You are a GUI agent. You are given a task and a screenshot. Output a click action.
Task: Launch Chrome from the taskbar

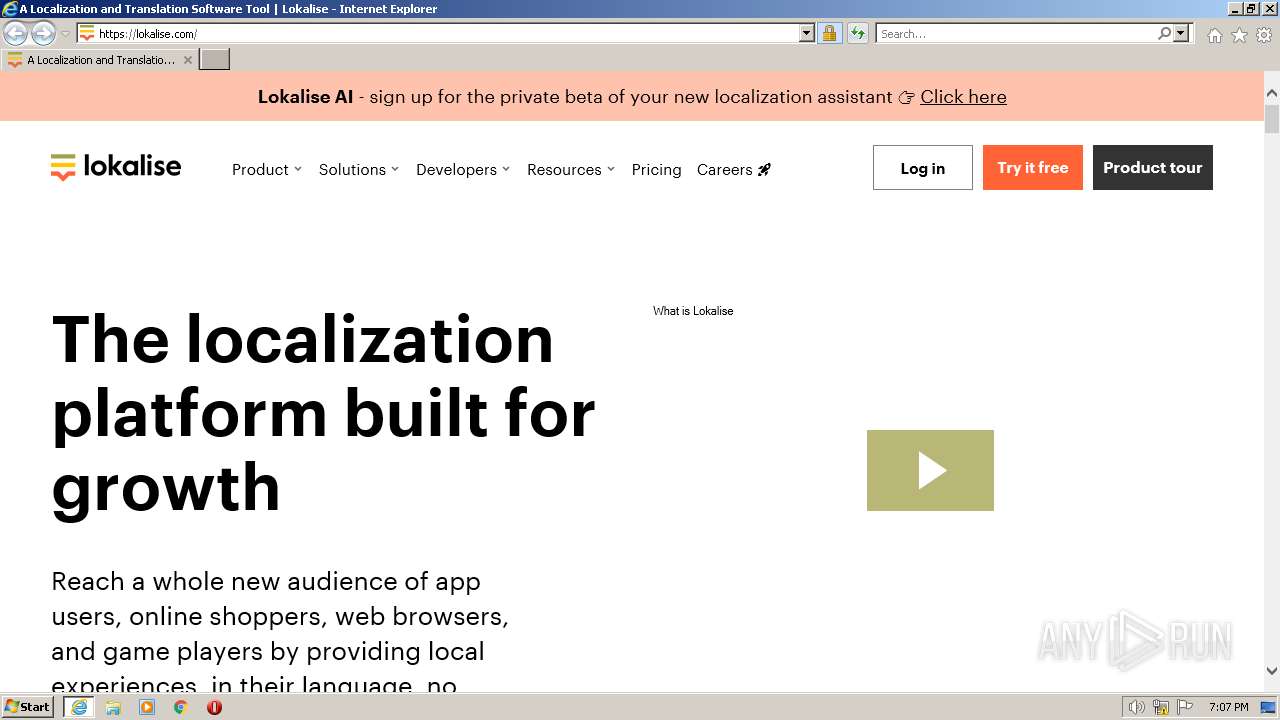pos(181,707)
